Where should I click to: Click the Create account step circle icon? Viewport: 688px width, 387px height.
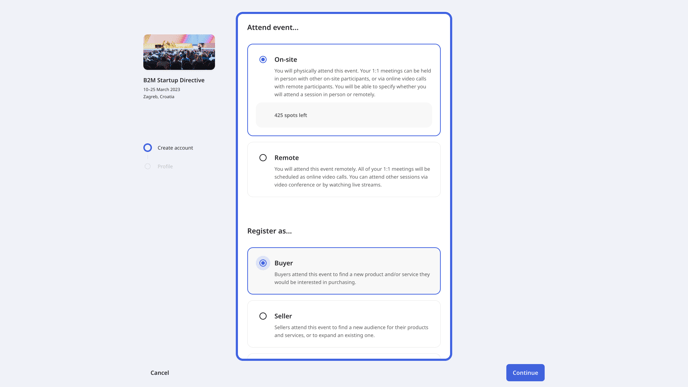[147, 147]
